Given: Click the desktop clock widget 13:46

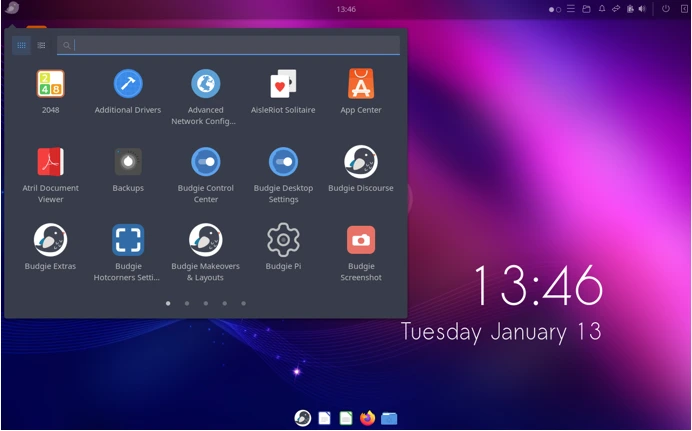Looking at the screenshot, I should (538, 286).
